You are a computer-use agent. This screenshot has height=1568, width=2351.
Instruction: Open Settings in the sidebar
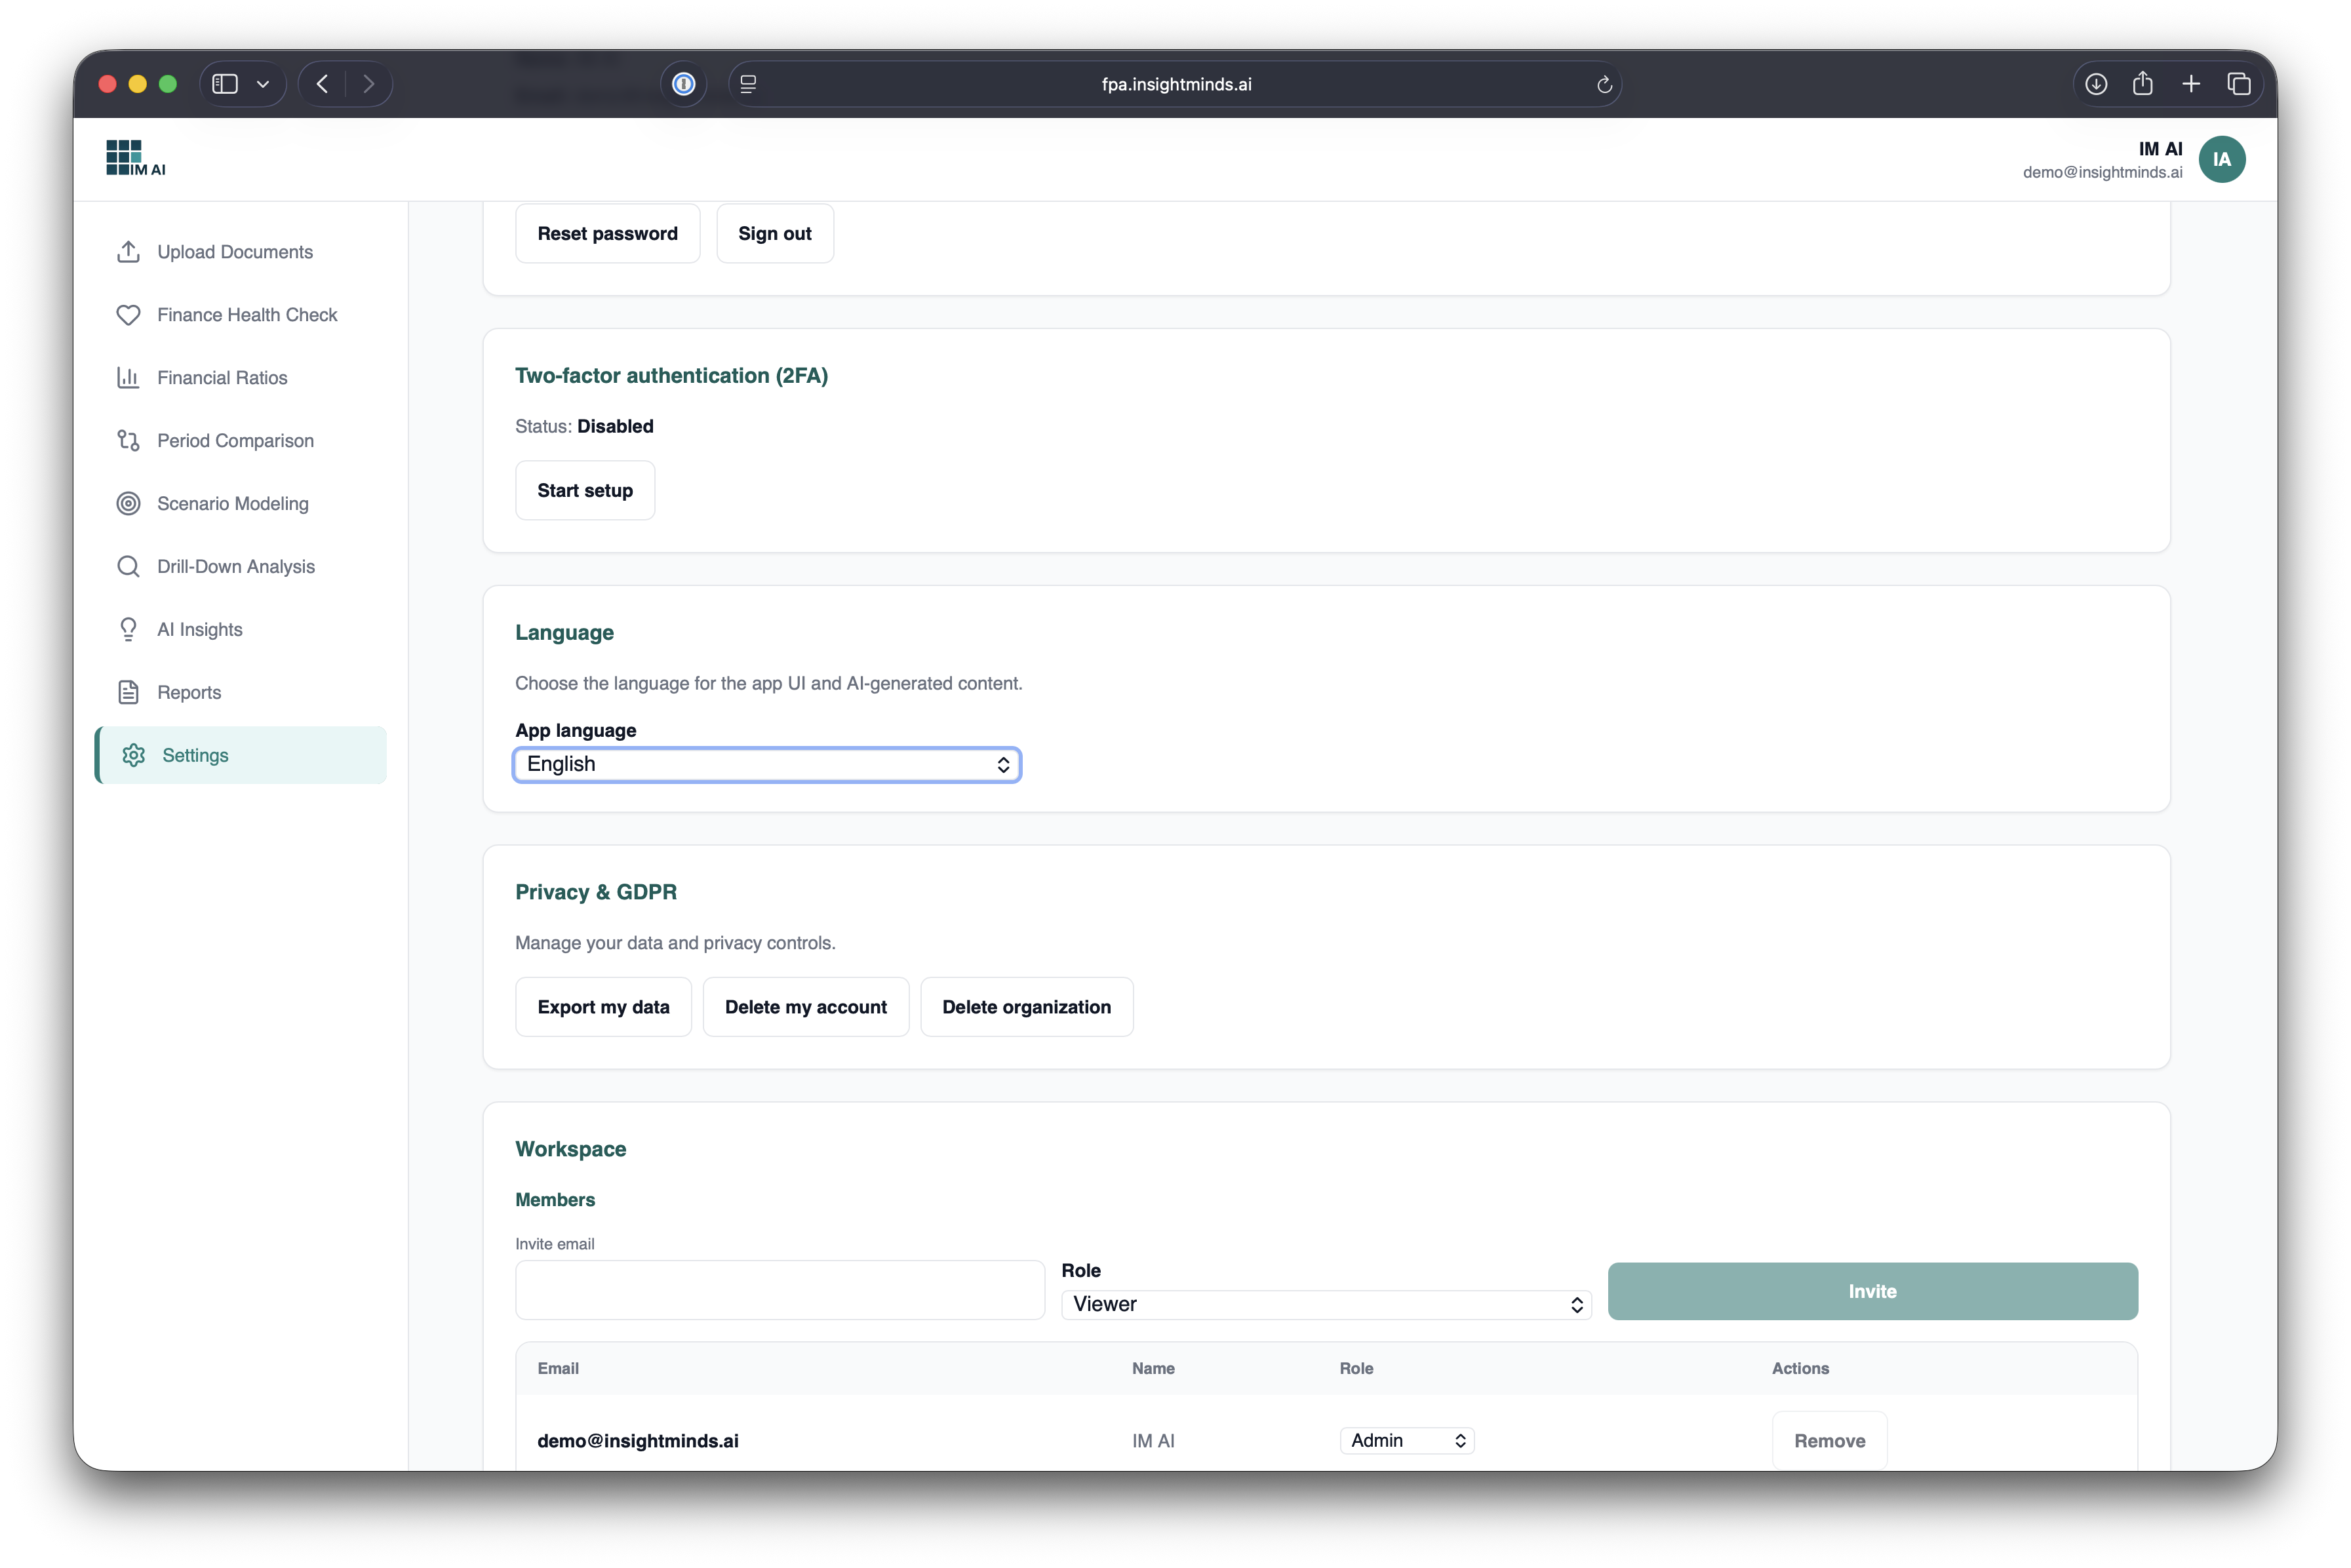point(195,755)
